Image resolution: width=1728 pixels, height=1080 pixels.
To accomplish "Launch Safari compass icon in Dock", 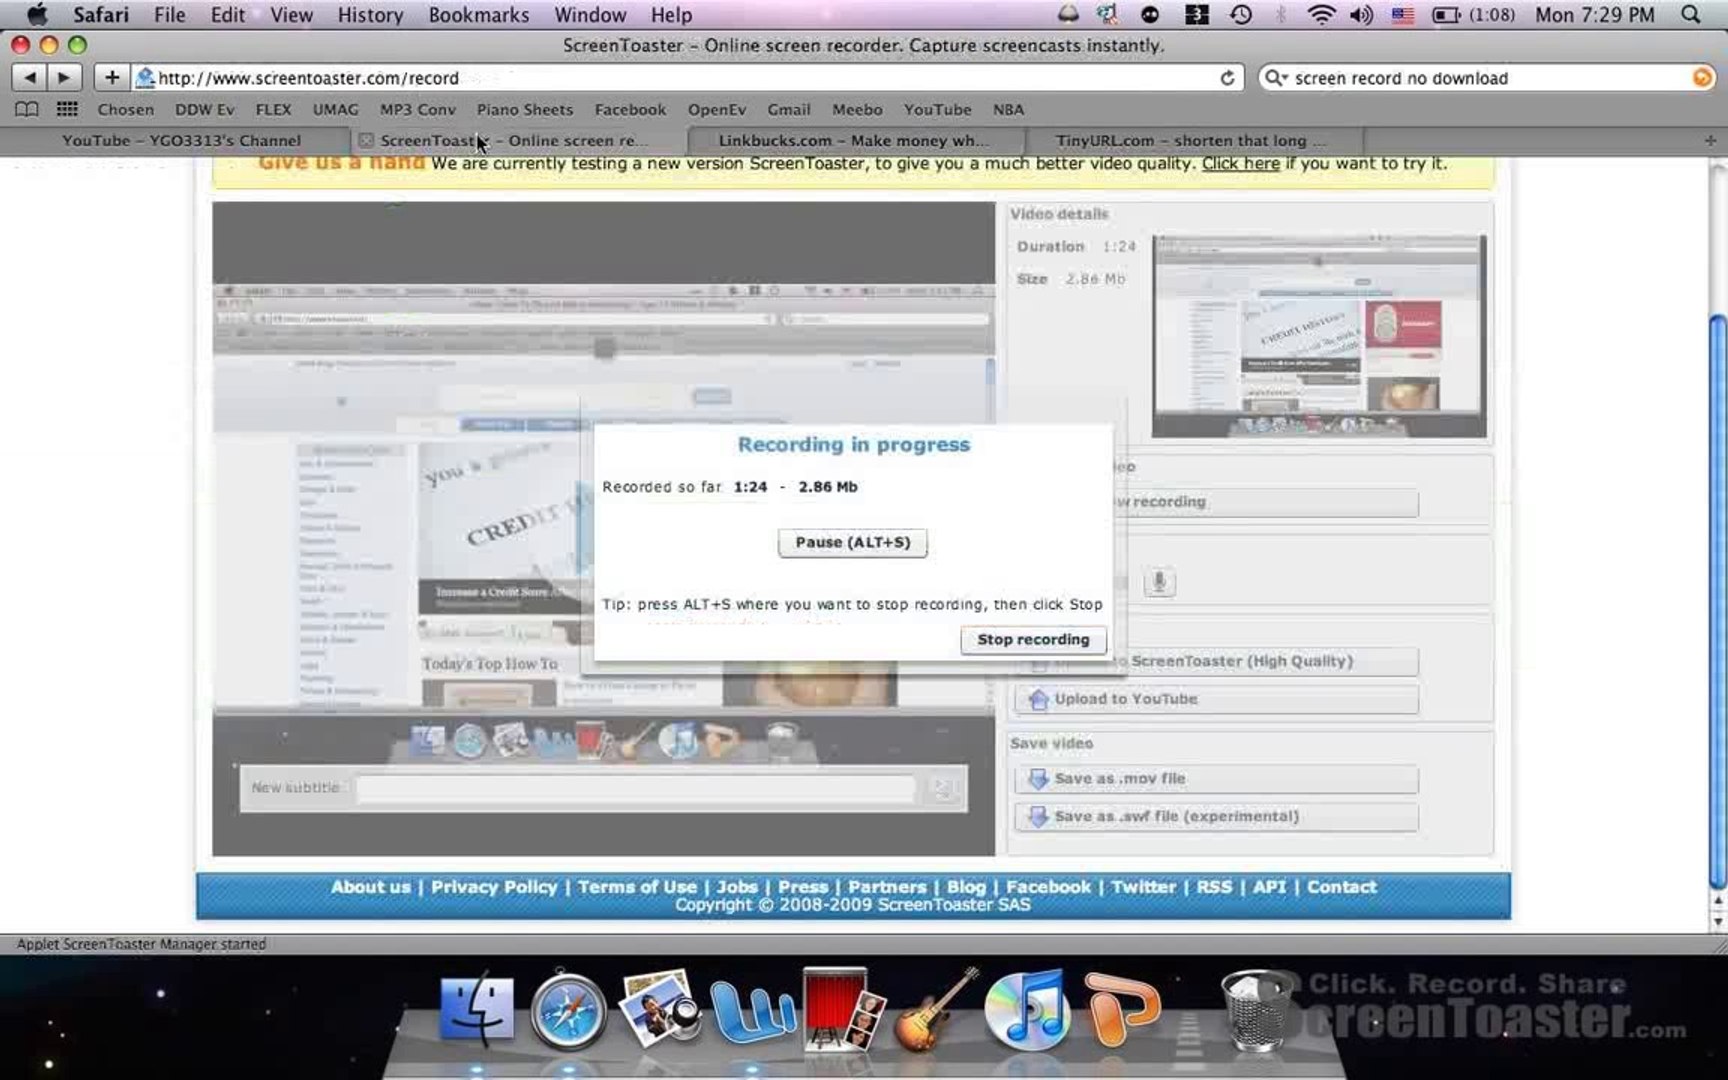I will [568, 1010].
